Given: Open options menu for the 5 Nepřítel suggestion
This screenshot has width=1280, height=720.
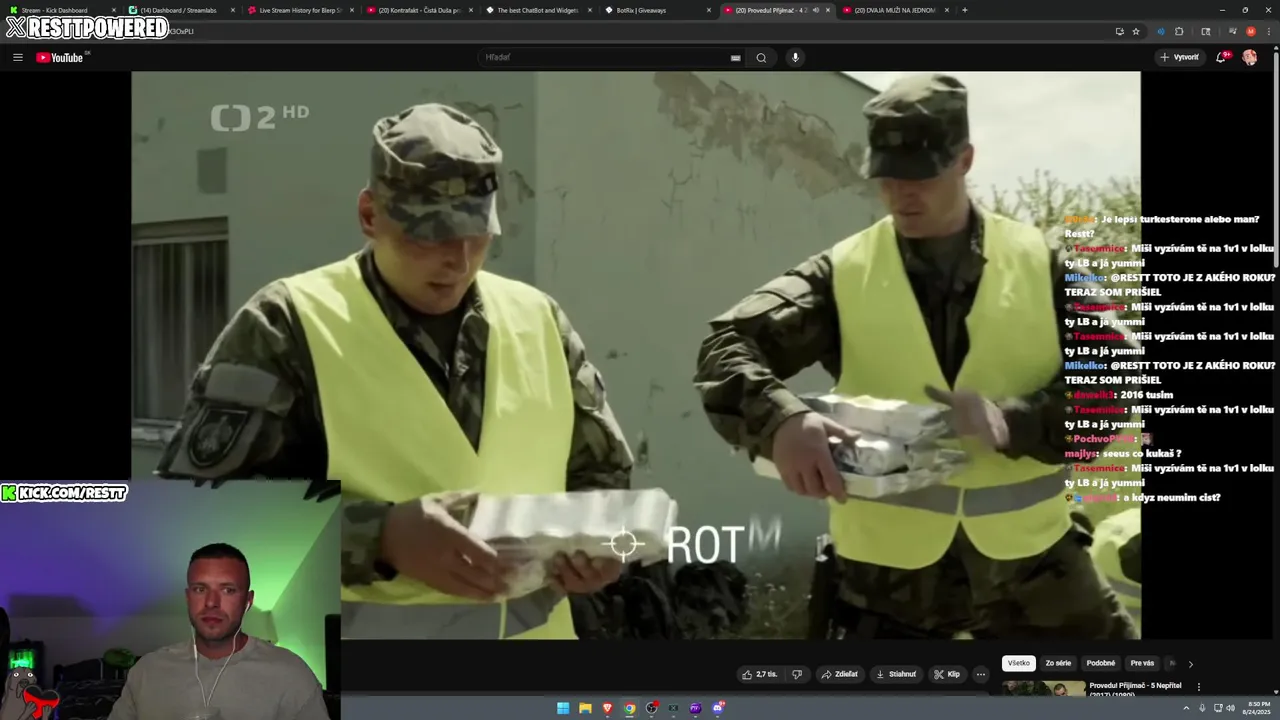Looking at the screenshot, I should click(x=1199, y=687).
